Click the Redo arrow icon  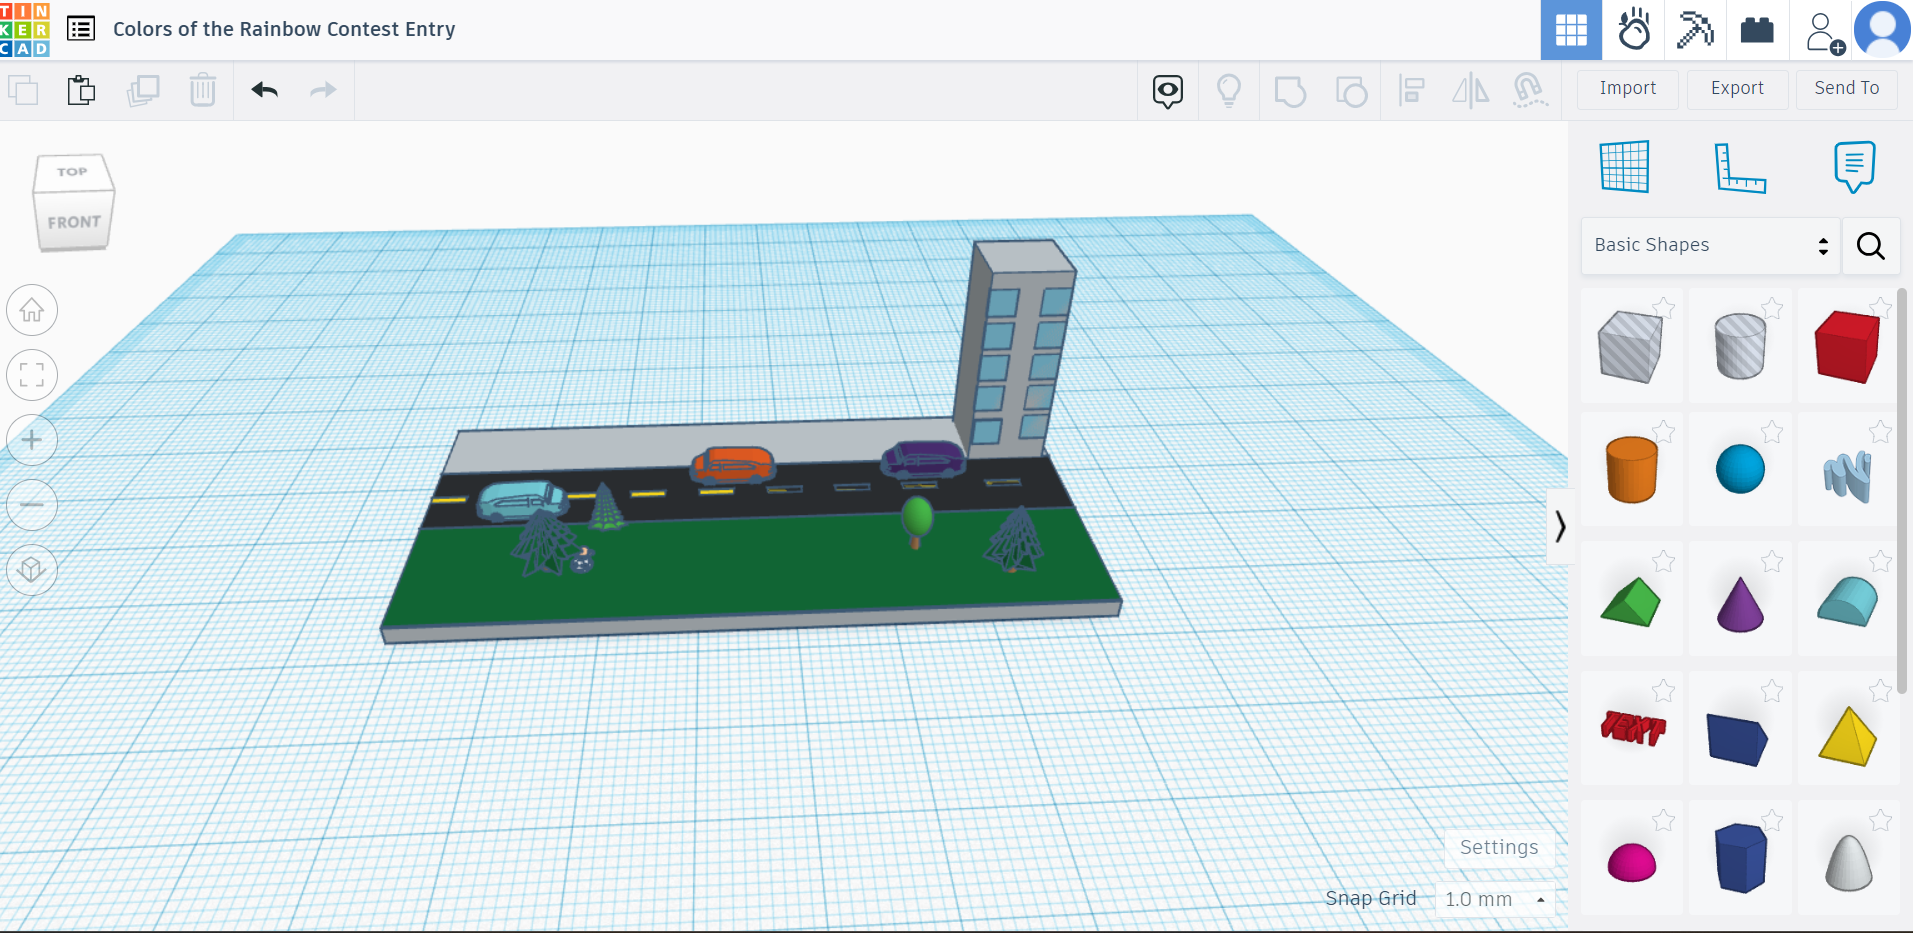(322, 90)
